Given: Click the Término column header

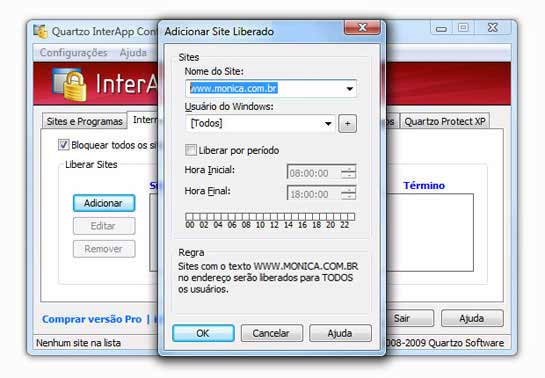Looking at the screenshot, I should tap(424, 186).
